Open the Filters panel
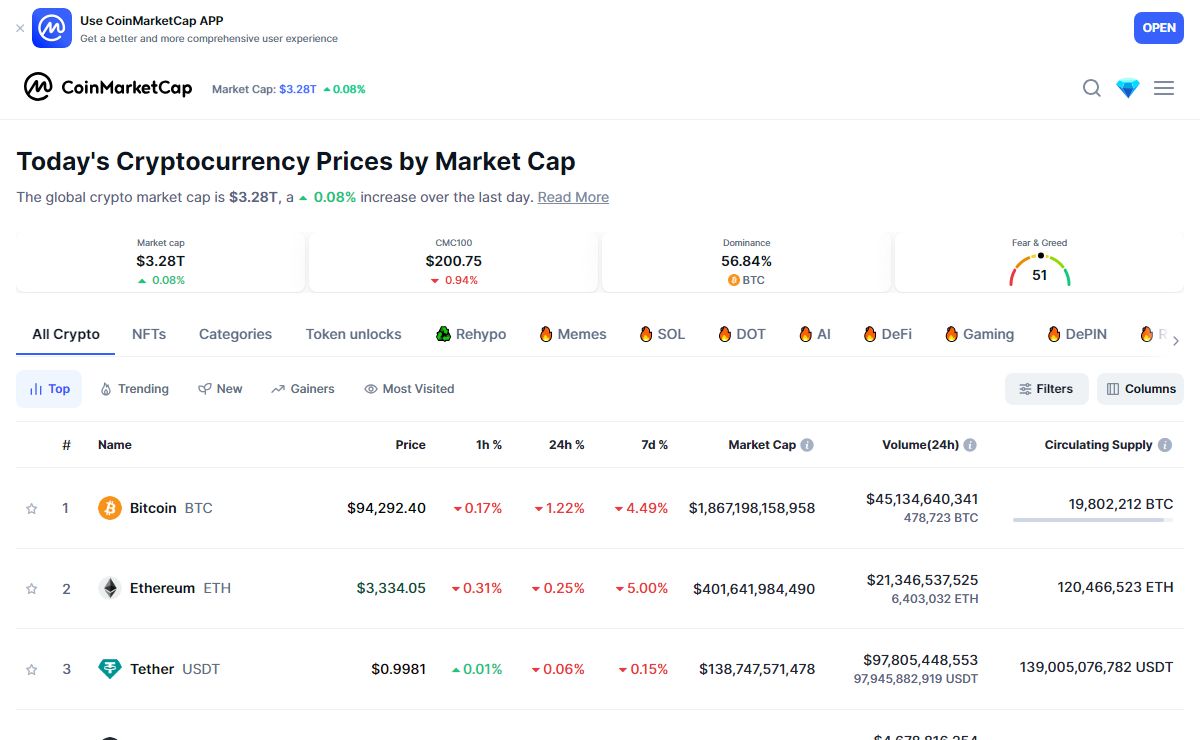This screenshot has width=1200, height=740. [x=1046, y=389]
